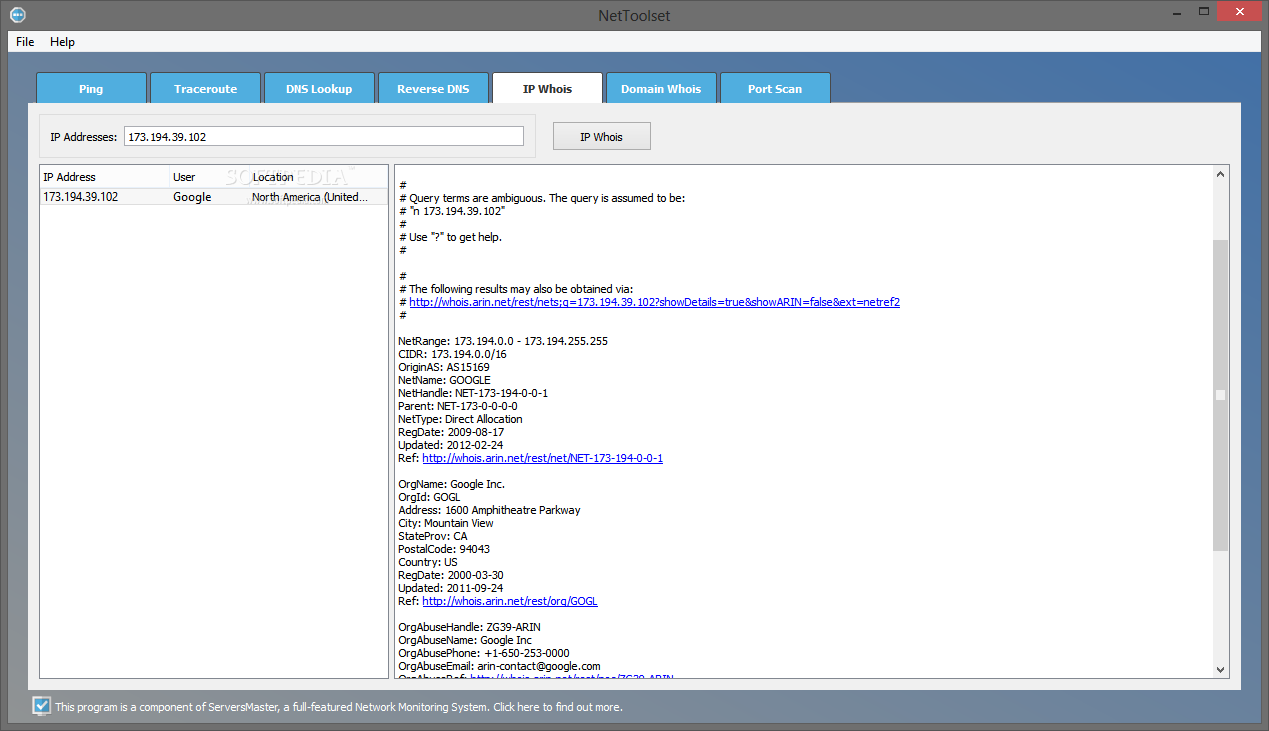Open the whois.arin.net rest/nets query link
The image size is (1269, 731).
click(x=654, y=302)
